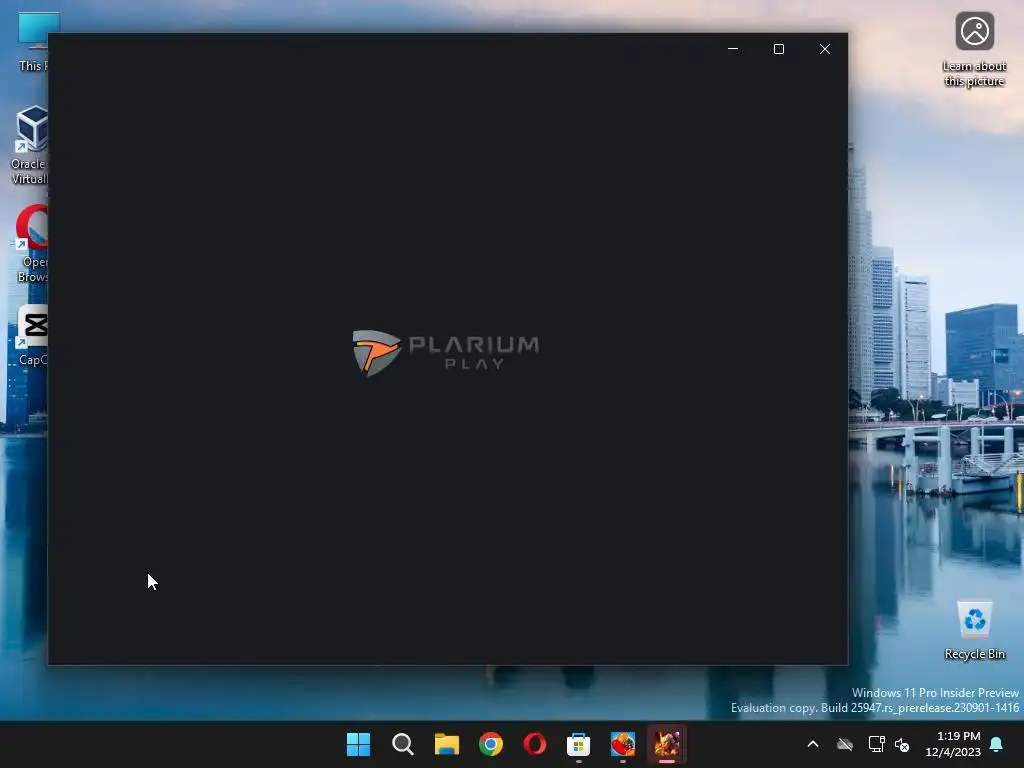Click Learn about this picture icon
1024x768 pixels.
[974, 49]
